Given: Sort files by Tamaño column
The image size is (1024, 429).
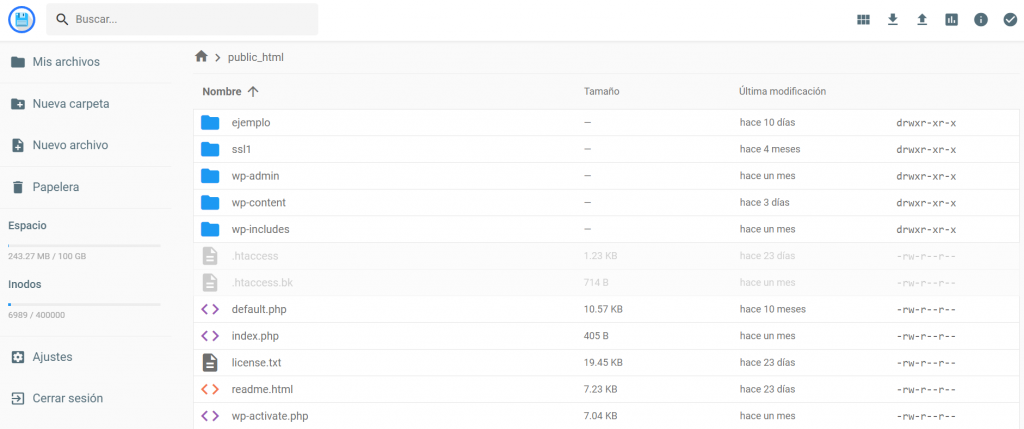Looking at the screenshot, I should [x=601, y=91].
